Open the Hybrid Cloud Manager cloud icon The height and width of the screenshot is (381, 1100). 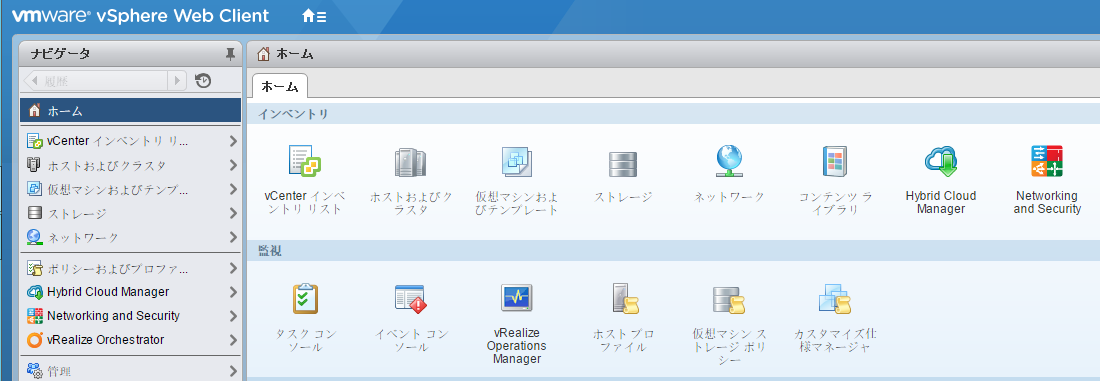(941, 161)
